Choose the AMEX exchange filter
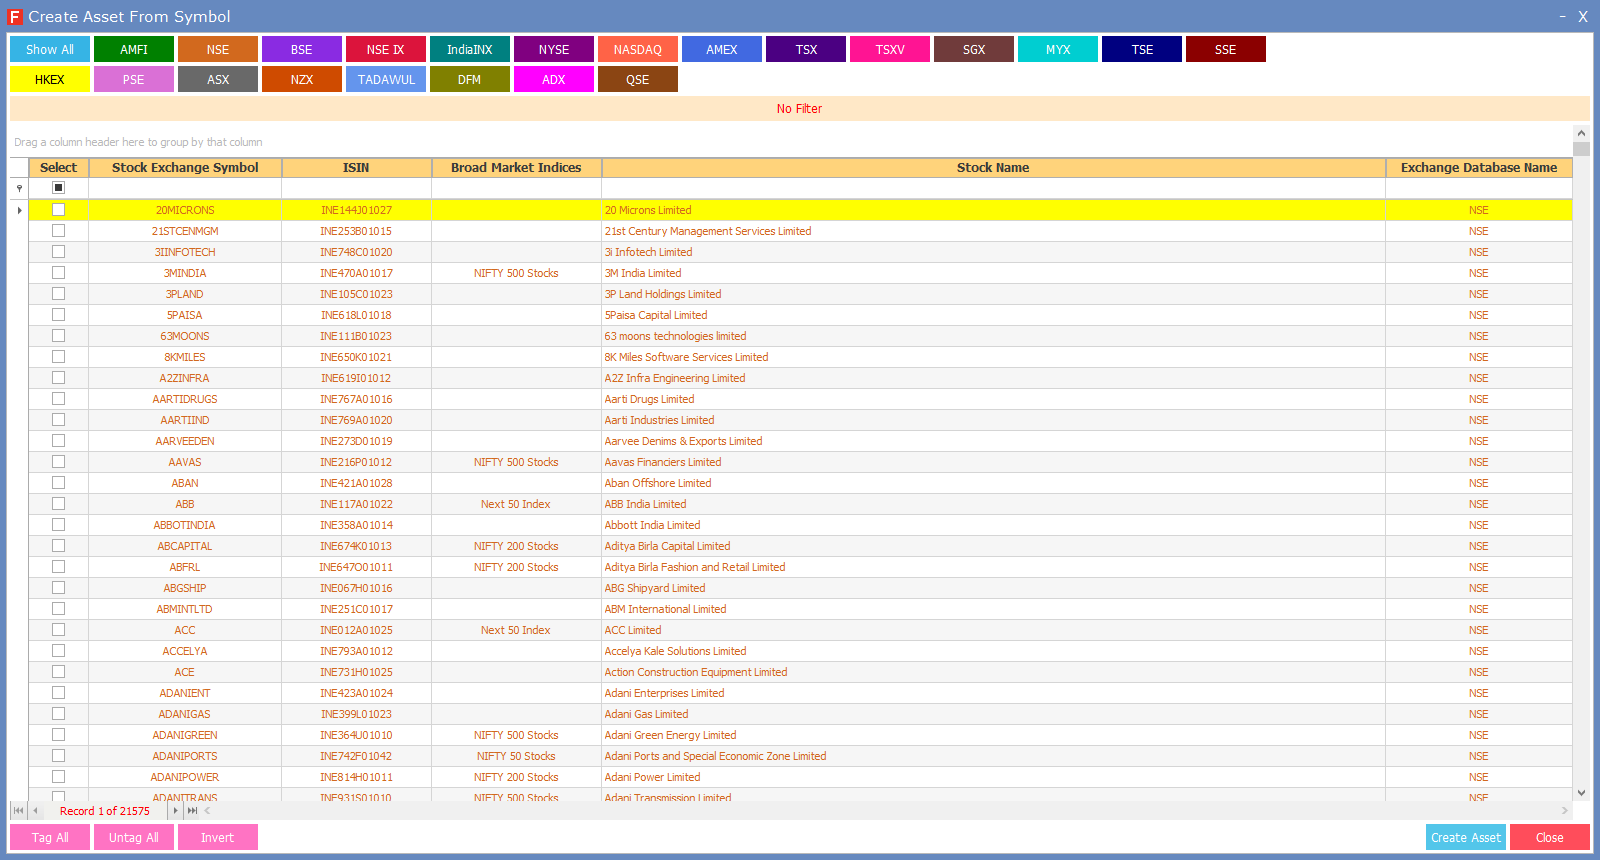Viewport: 1600px width, 860px height. [x=722, y=49]
